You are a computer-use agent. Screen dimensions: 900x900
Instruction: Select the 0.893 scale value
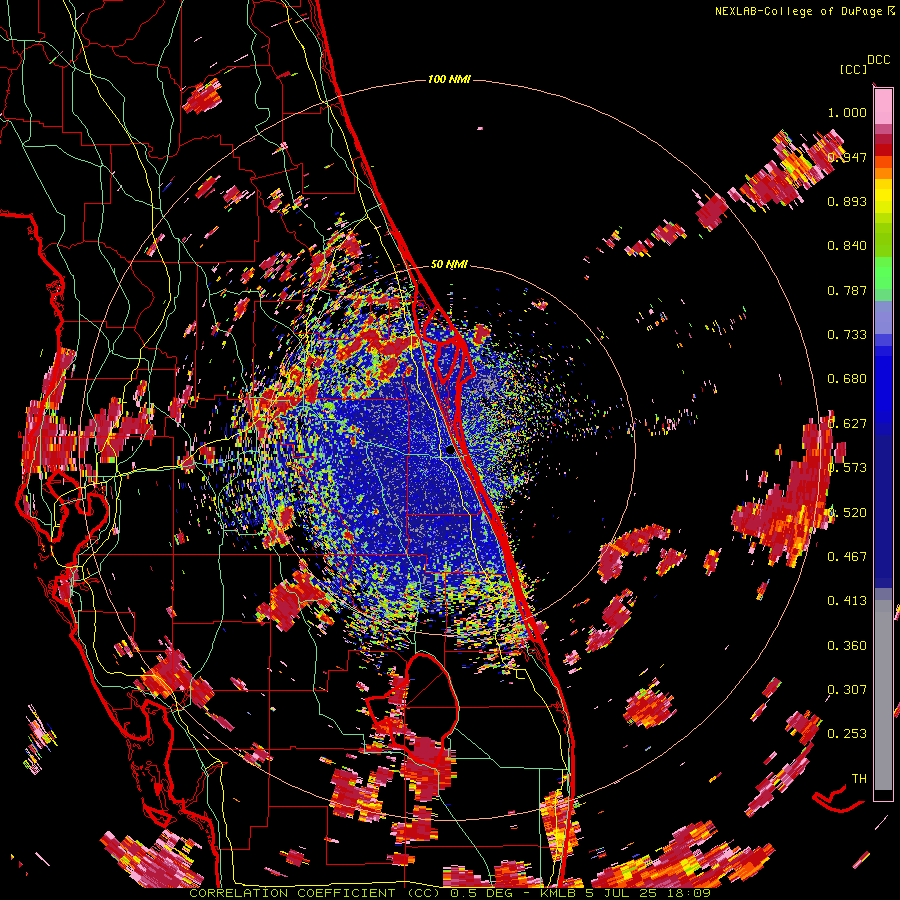tap(847, 201)
